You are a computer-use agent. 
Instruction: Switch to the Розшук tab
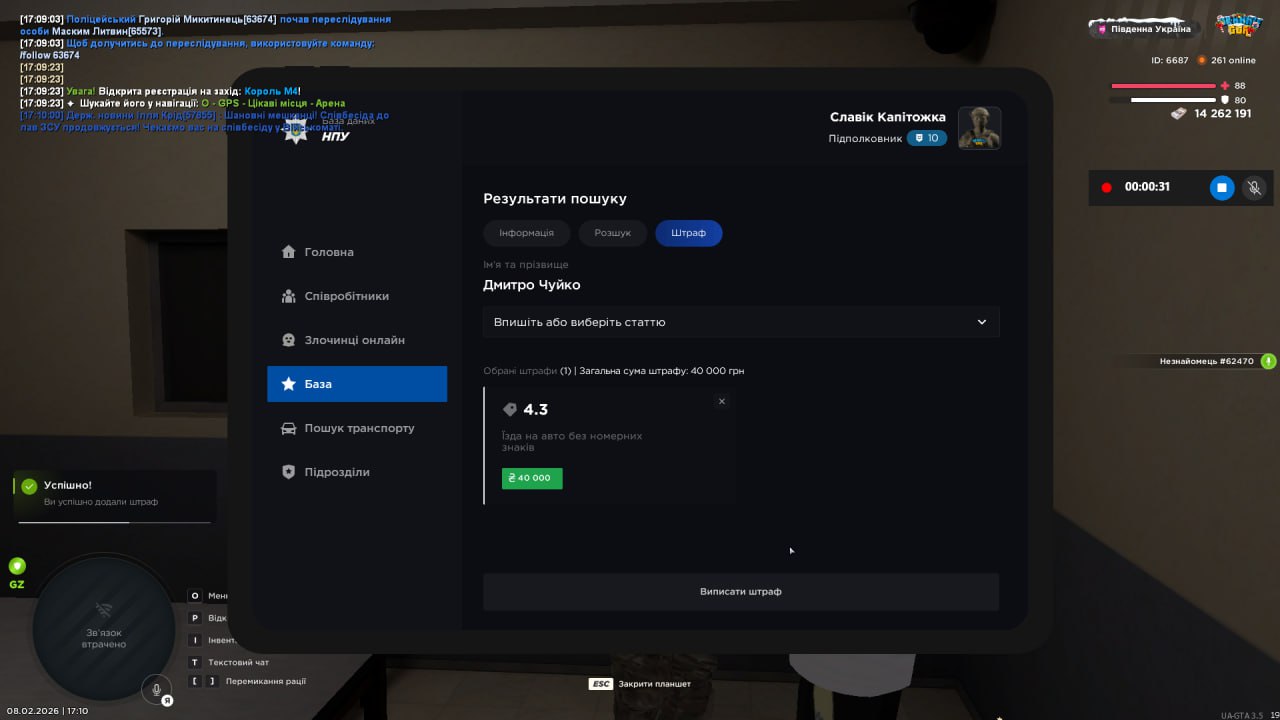(613, 233)
